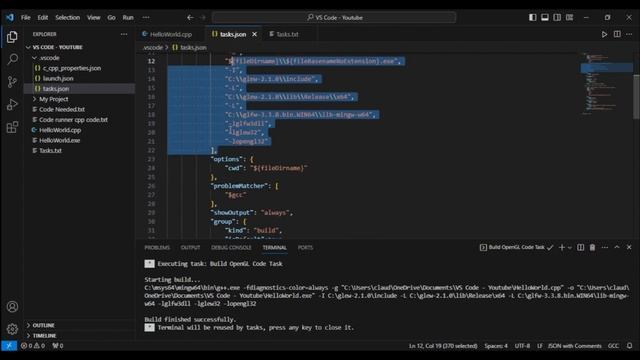Open the Go menu
This screenshot has width=640, height=360.
point(111,18)
